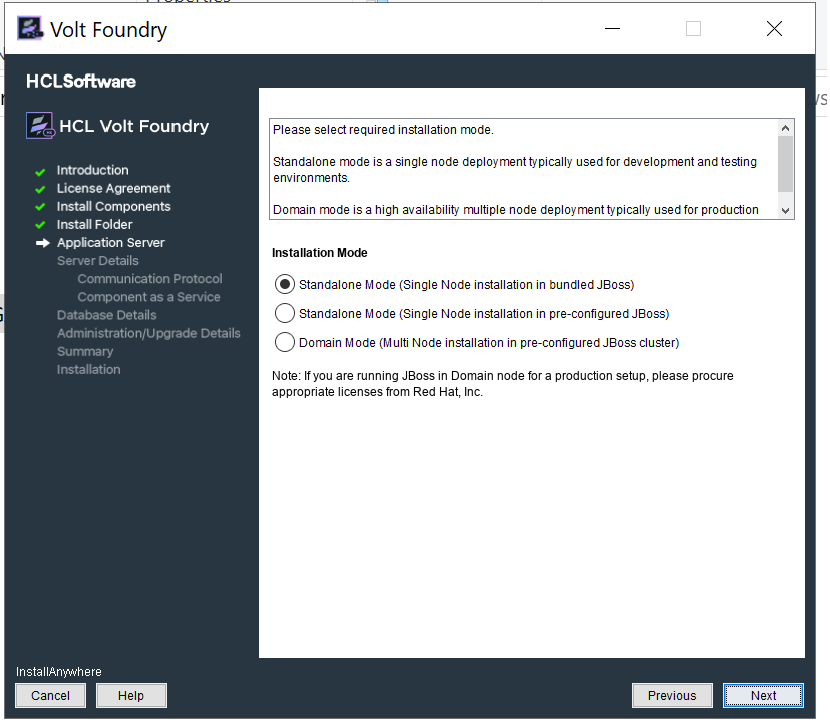Click the HCL Volt Foundry logo icon
Screen dimensions: 830x725
pos(40,126)
